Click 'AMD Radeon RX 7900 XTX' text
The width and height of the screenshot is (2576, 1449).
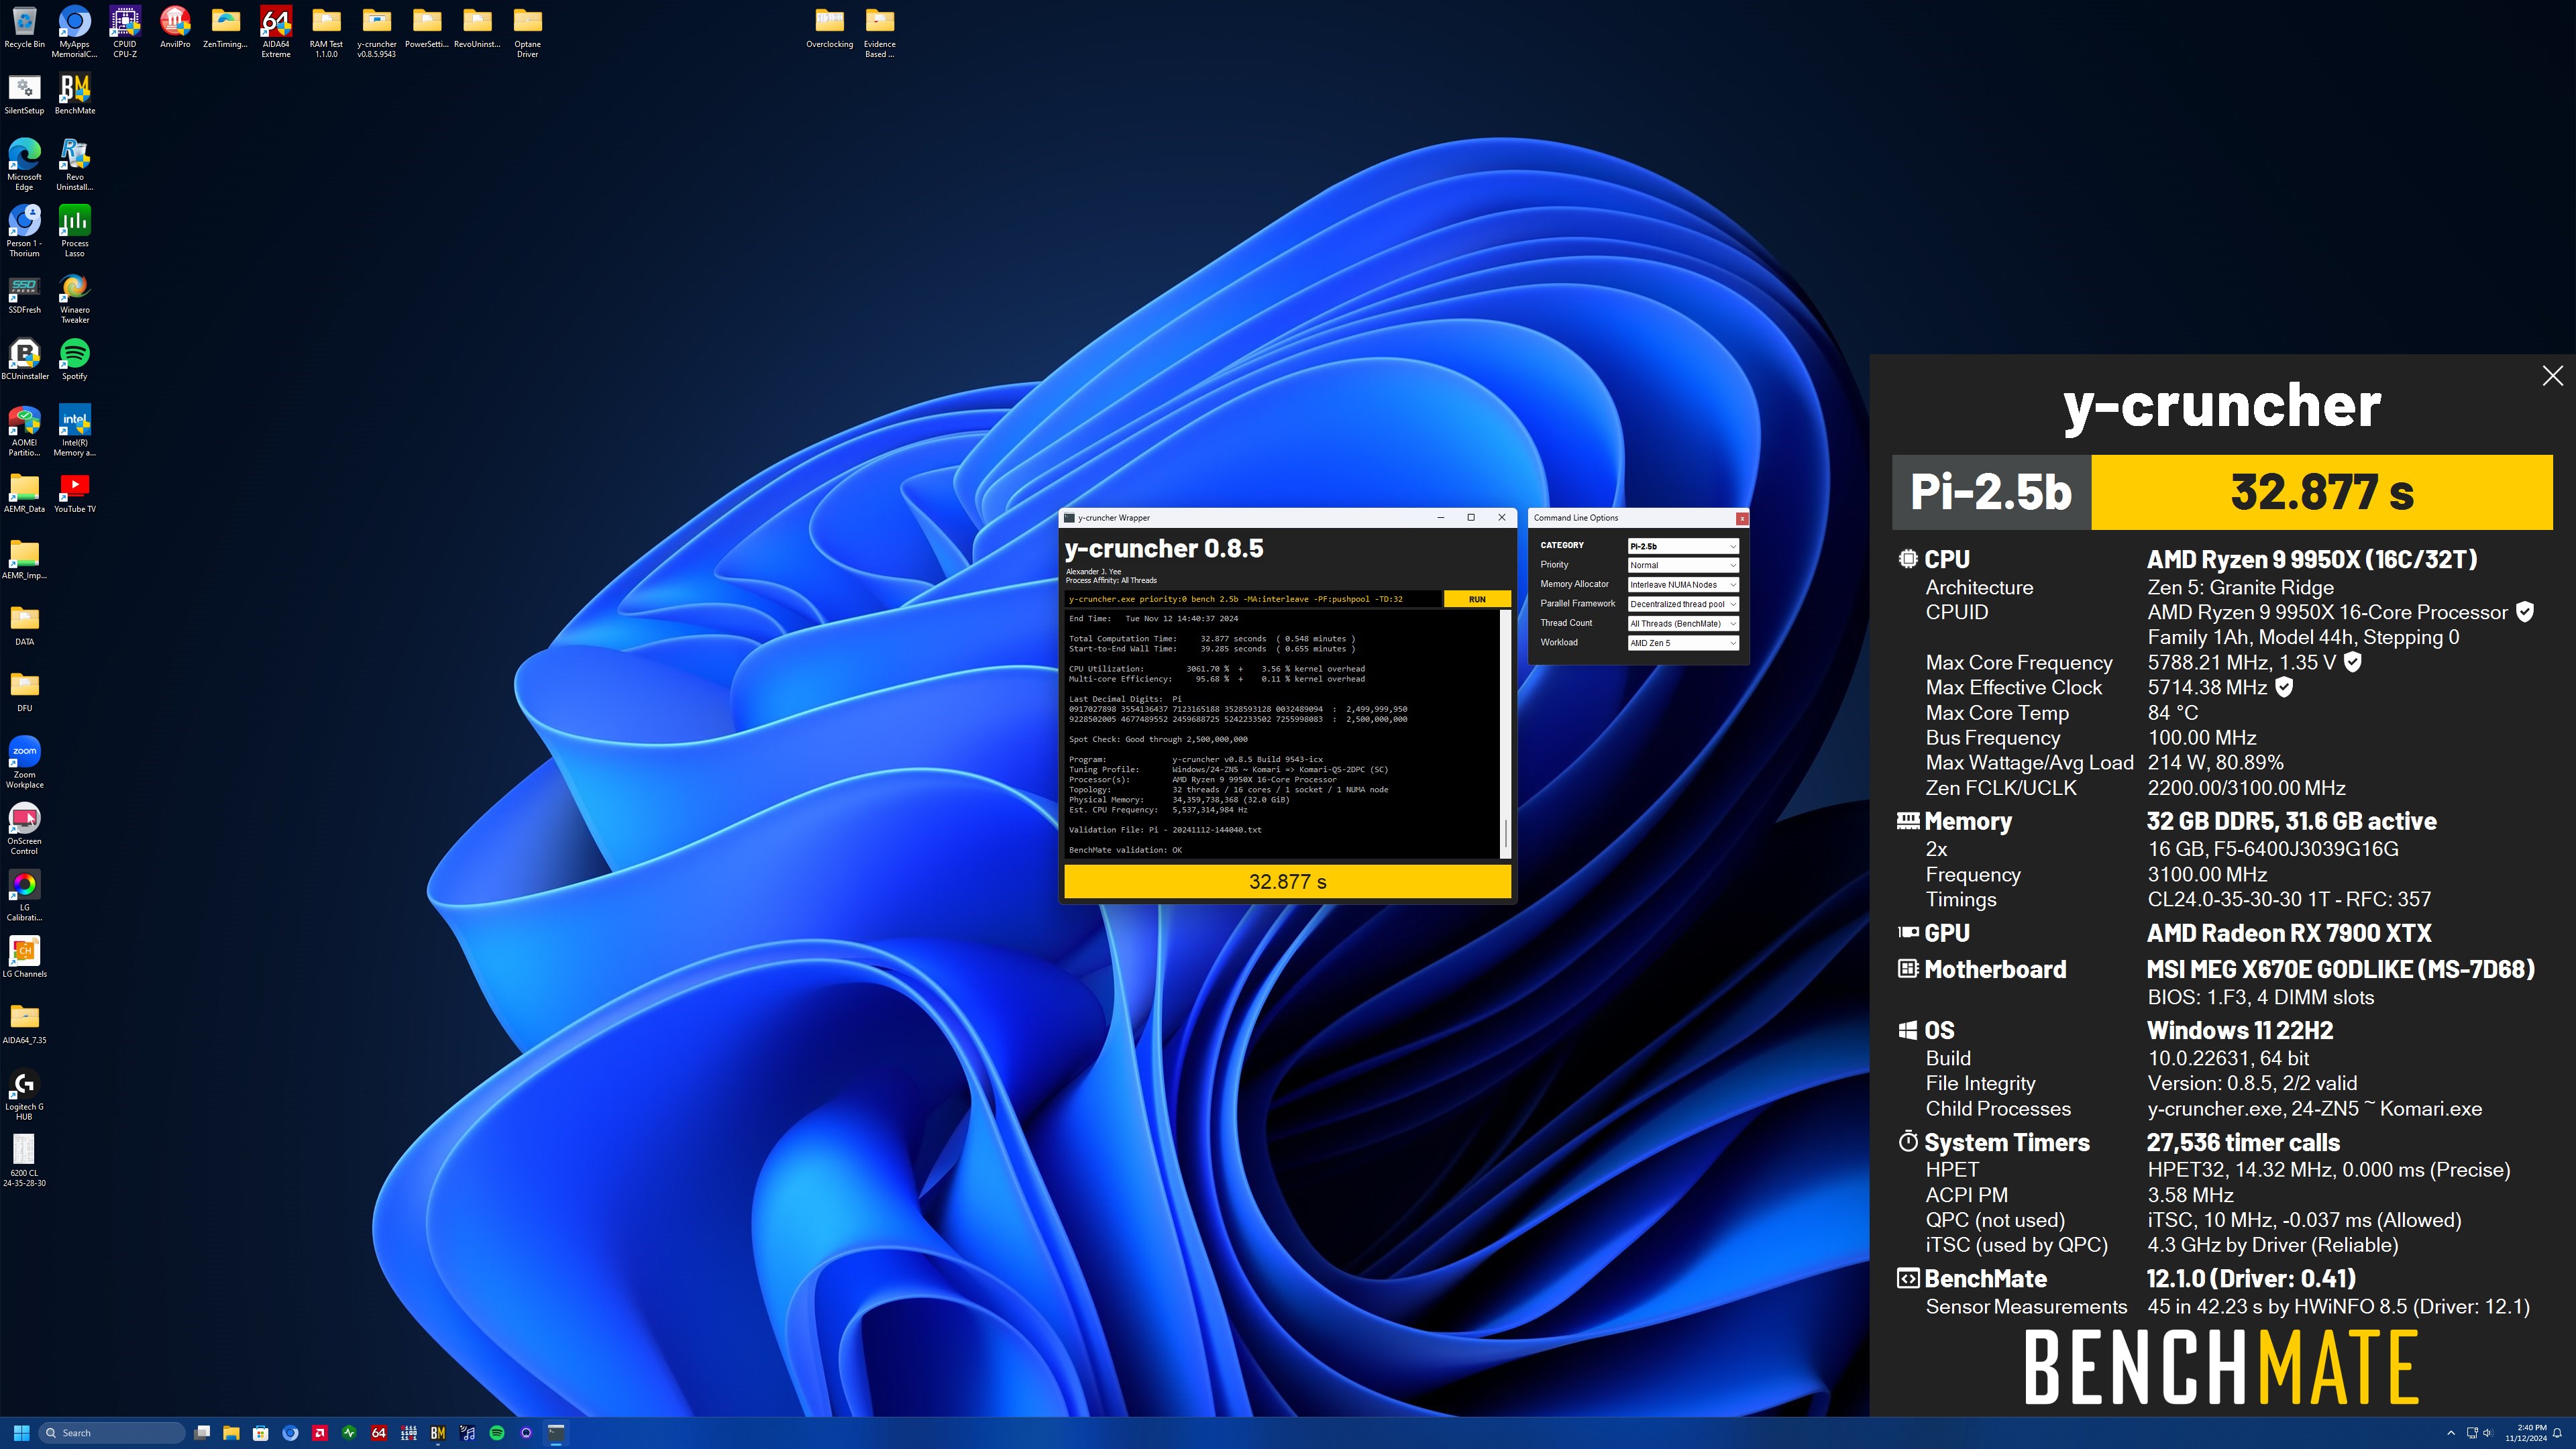coord(2289,933)
